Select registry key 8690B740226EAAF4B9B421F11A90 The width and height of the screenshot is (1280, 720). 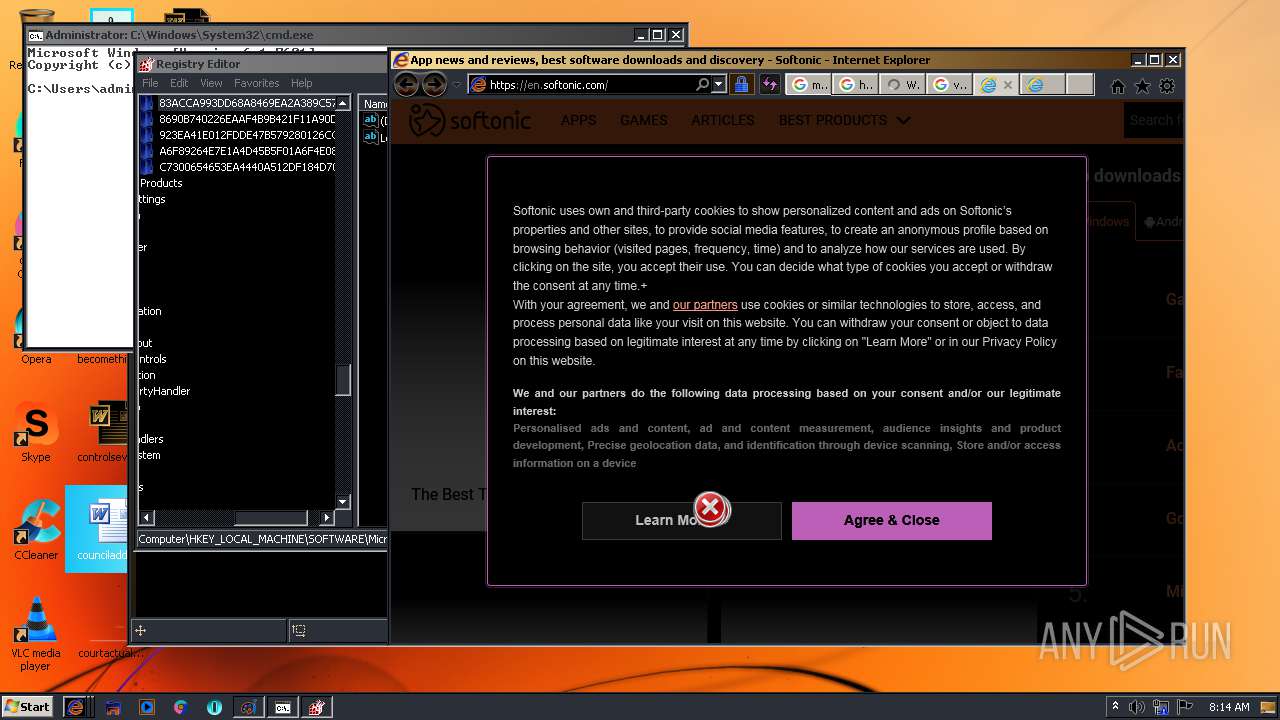tap(246, 119)
